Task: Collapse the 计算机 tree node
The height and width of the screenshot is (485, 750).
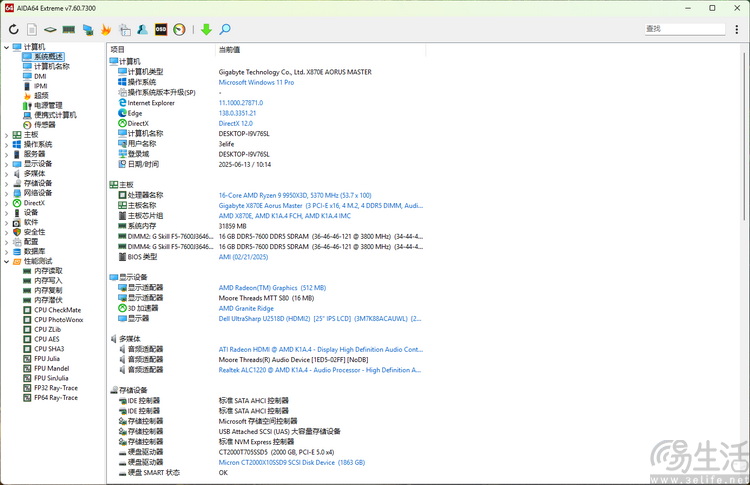Action: tap(6, 47)
